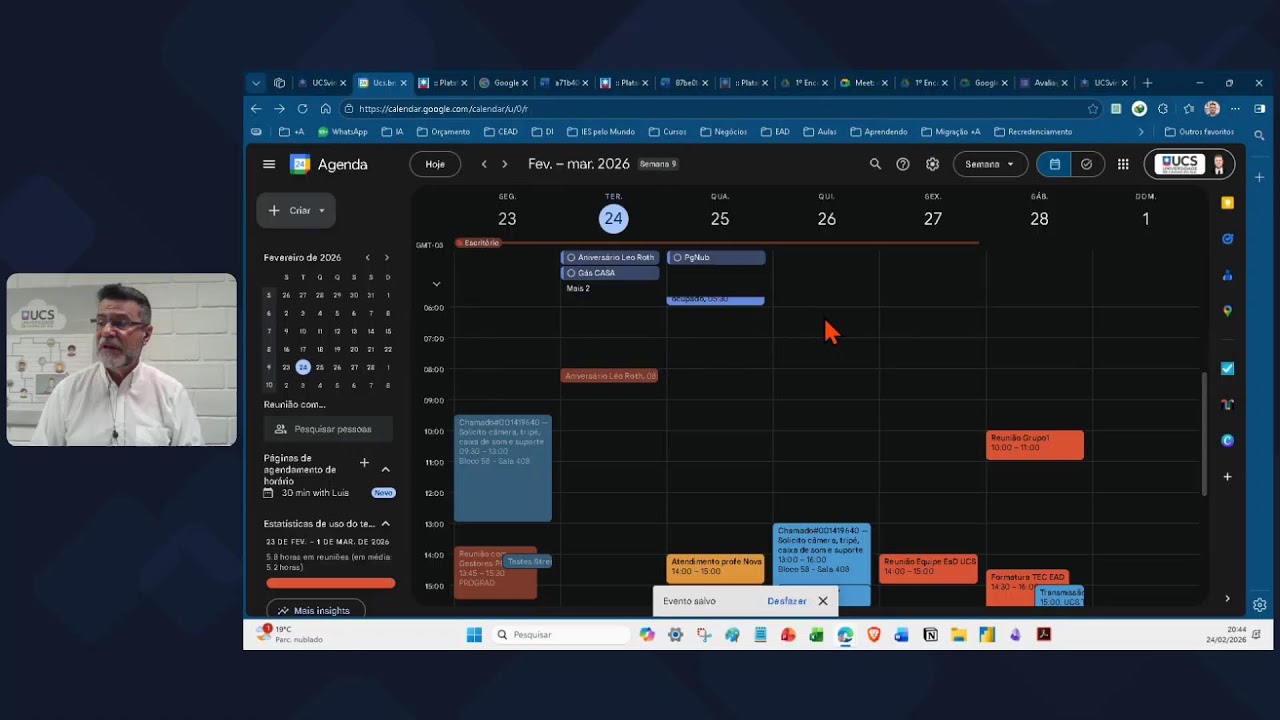Open the Settings gear in Agenda header
The height and width of the screenshot is (720, 1280).
pos(932,164)
